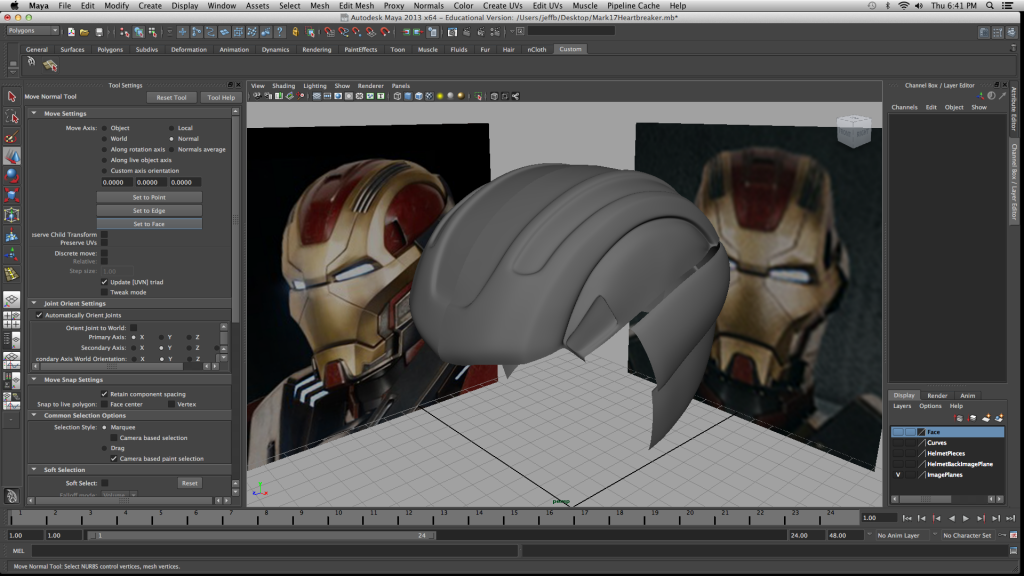1024x576 pixels.
Task: Switch to the Render layer tab
Action: point(936,396)
